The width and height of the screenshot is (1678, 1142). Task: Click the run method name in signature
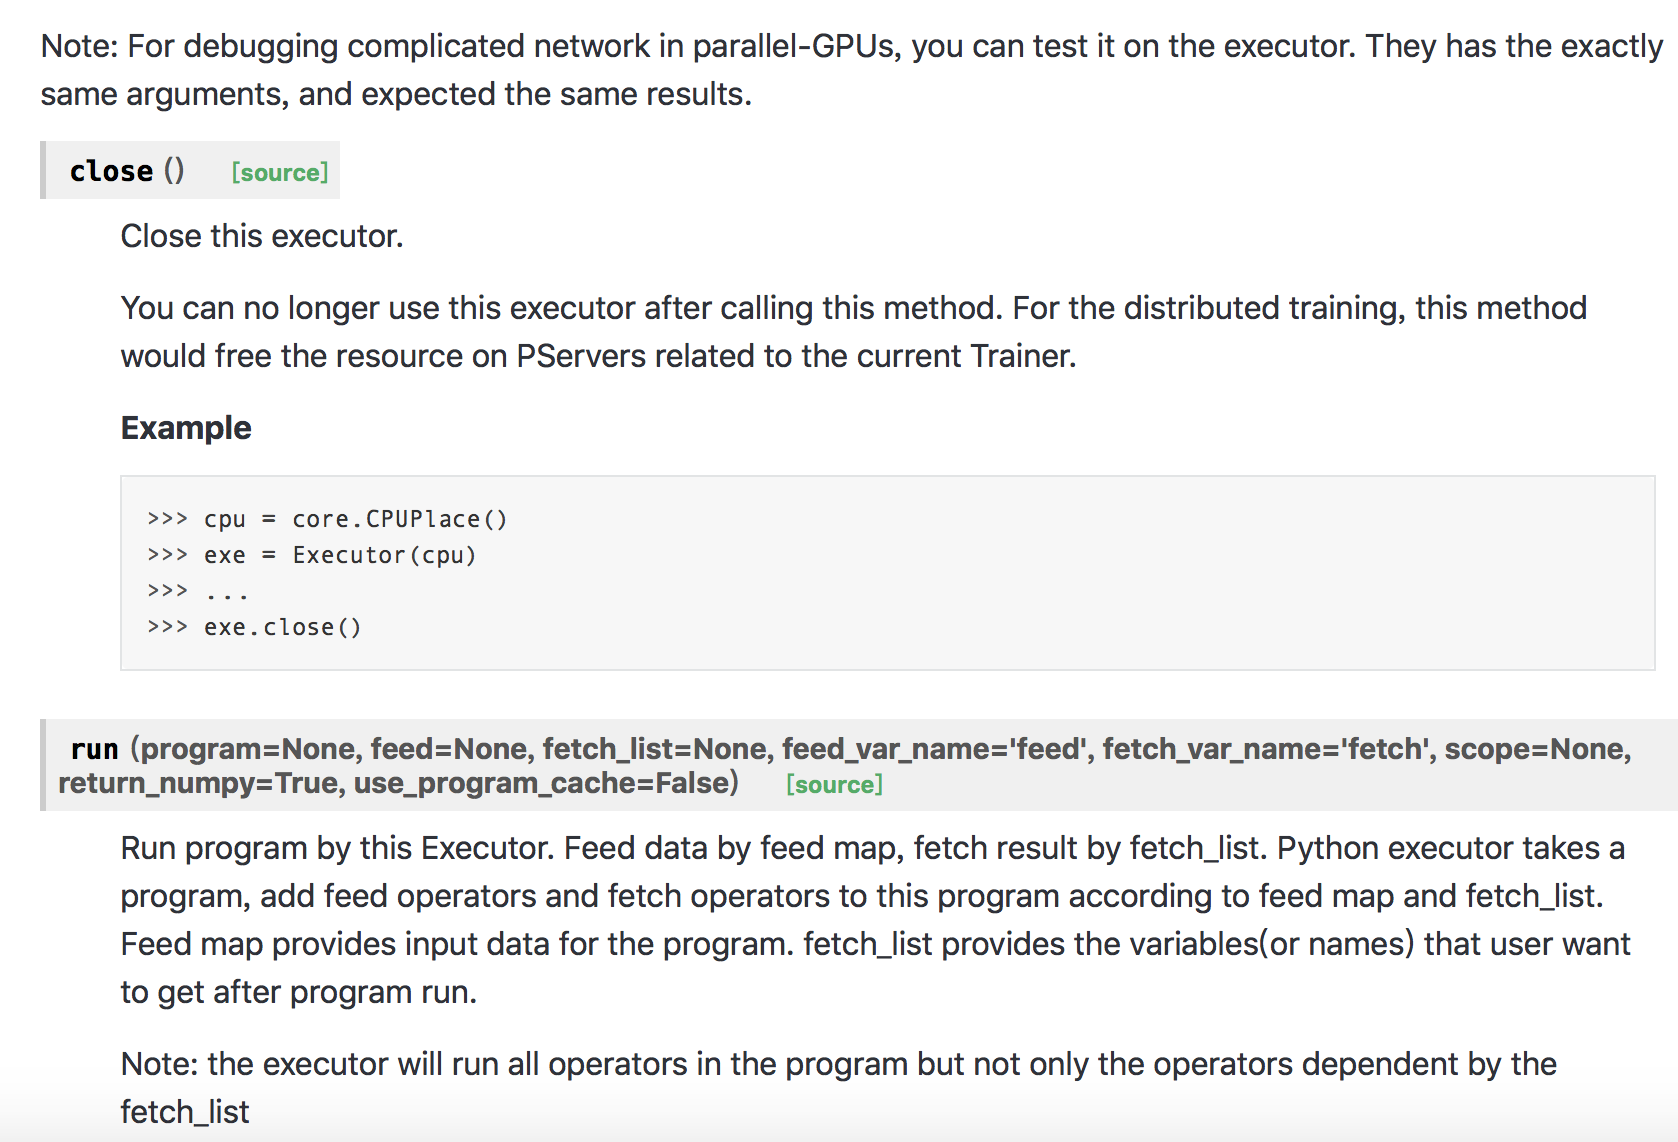click(x=94, y=749)
